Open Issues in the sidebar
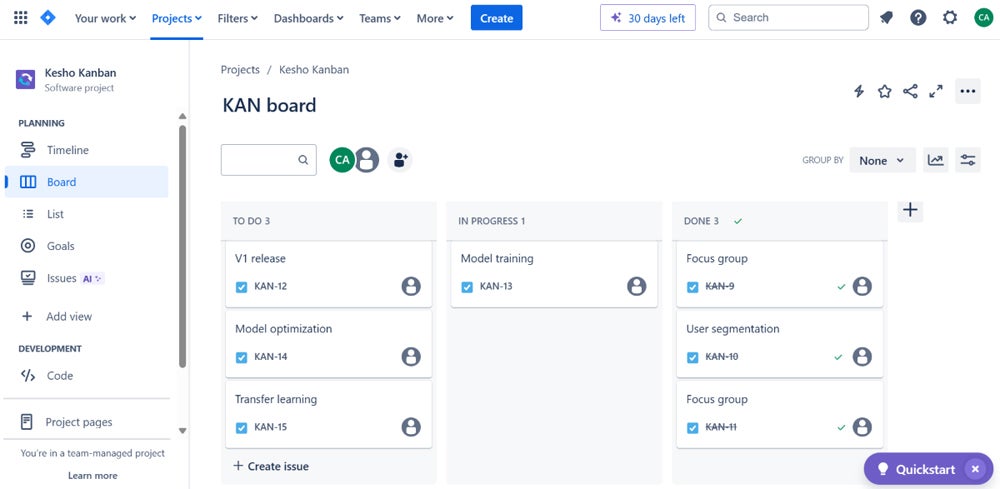Viewport: 1000px width, 489px height. tap(86, 279)
